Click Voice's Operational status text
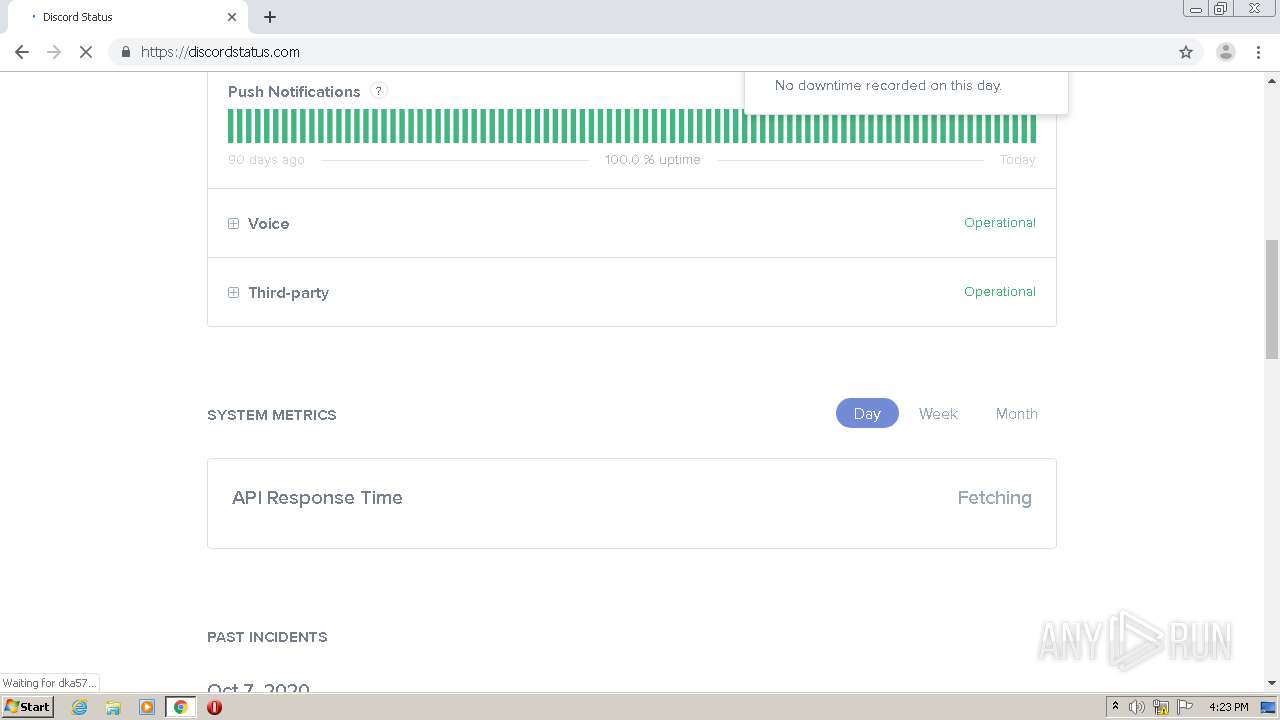The height and width of the screenshot is (720, 1280). point(999,223)
